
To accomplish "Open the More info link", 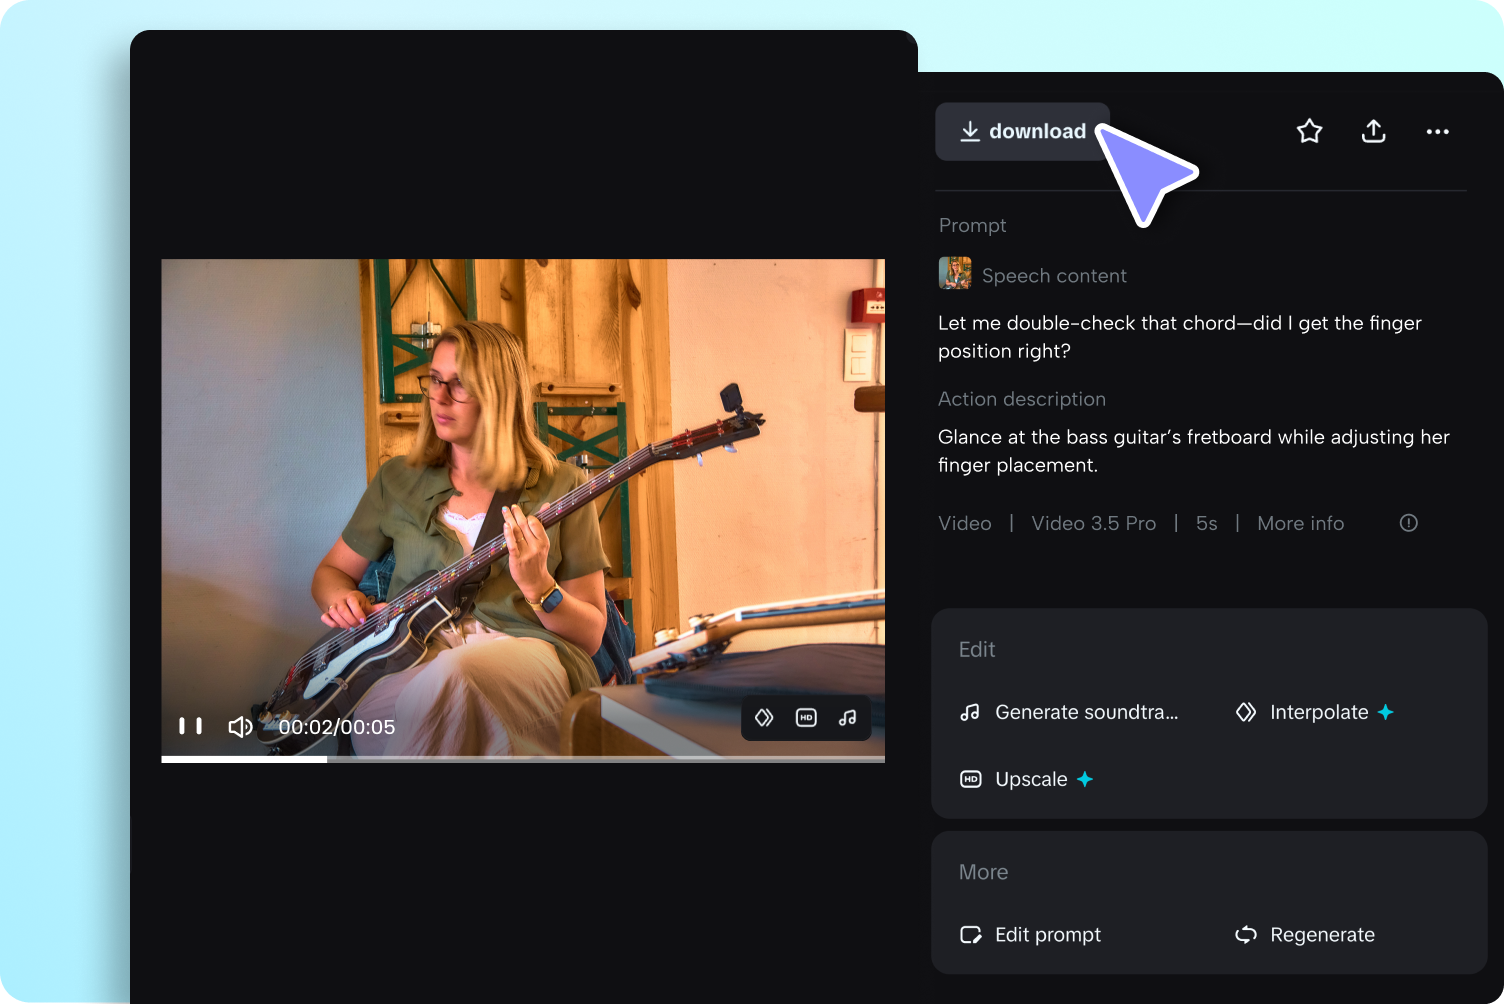I will pos(1300,524).
